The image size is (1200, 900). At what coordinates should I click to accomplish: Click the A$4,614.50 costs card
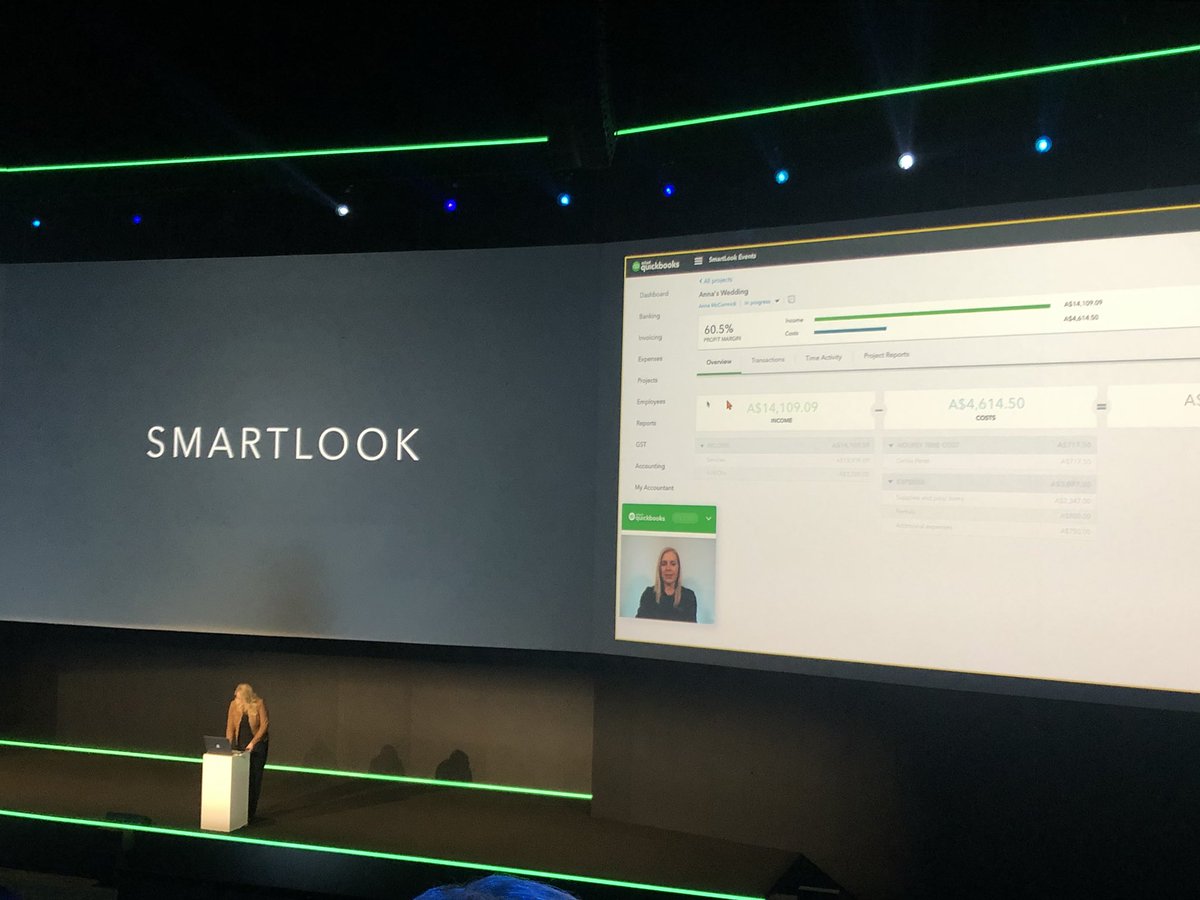[x=990, y=408]
